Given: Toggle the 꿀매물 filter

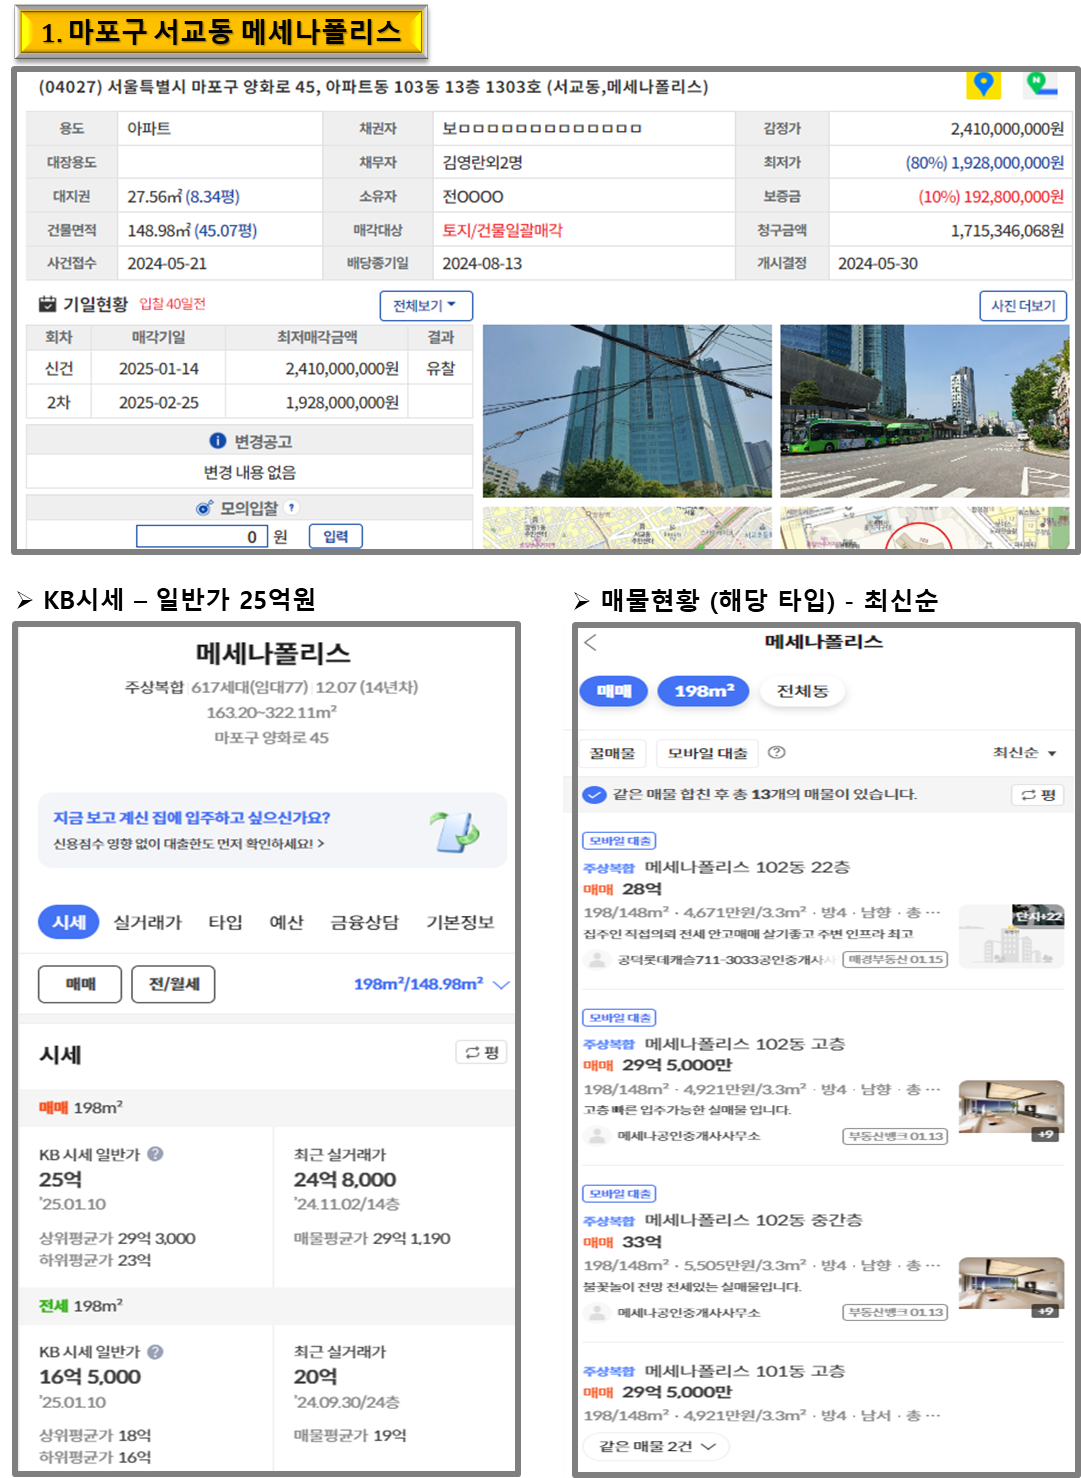Looking at the screenshot, I should pos(612,753).
